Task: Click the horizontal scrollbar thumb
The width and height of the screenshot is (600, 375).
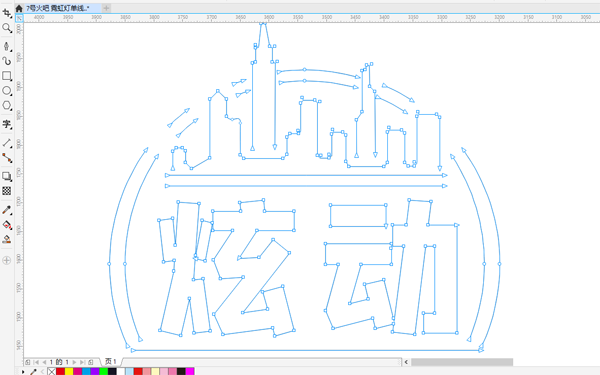Action: [462, 362]
